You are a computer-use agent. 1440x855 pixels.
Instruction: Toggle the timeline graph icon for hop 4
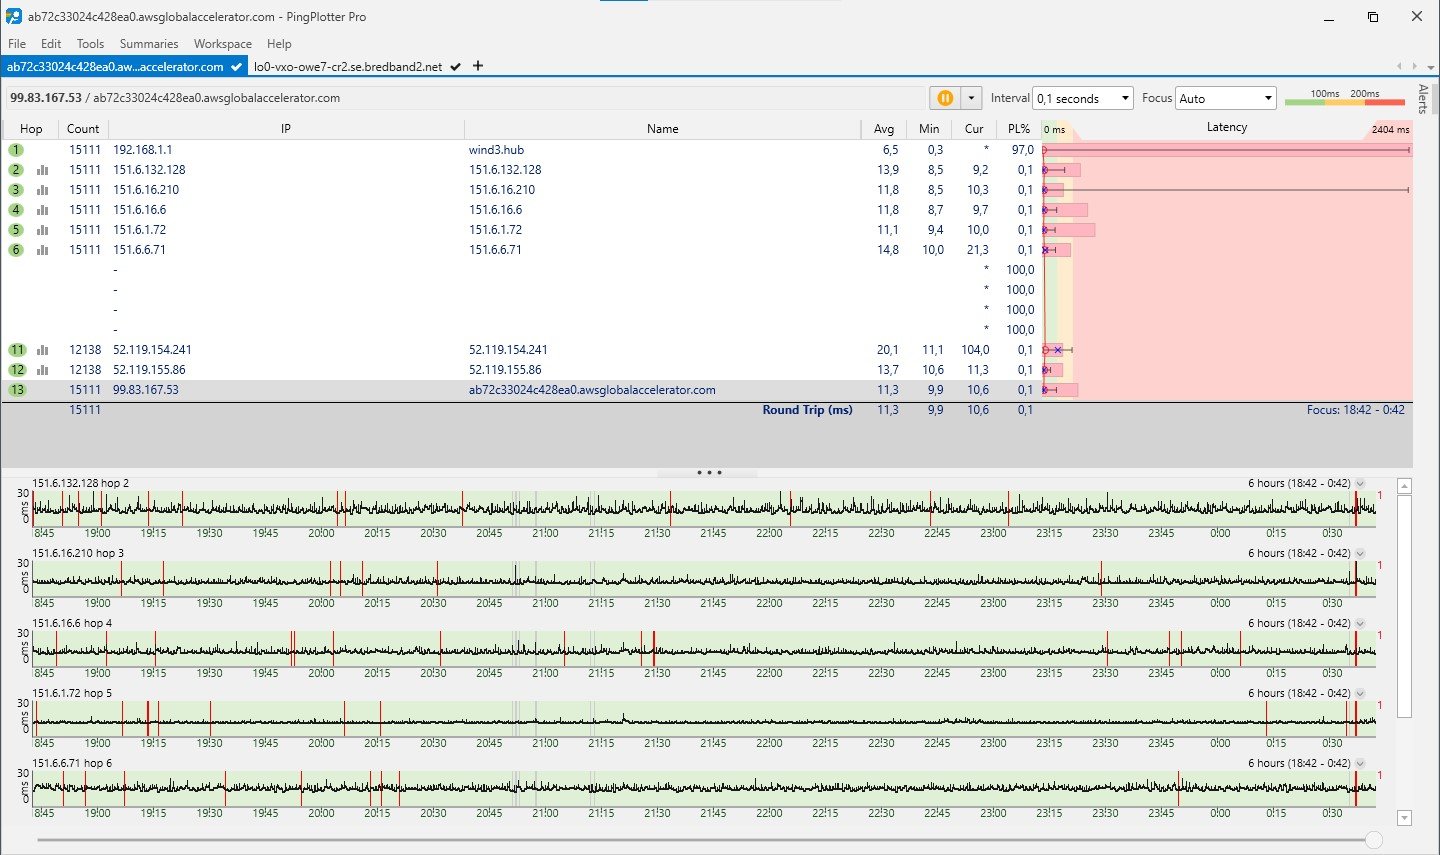42,210
